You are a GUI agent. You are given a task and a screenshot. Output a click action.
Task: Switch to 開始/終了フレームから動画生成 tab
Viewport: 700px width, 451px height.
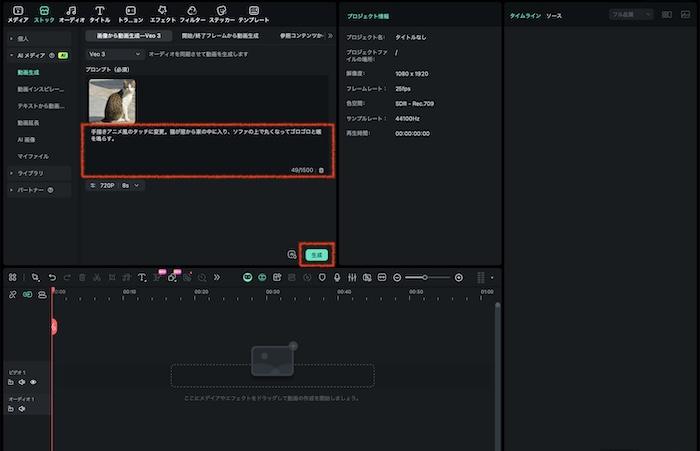point(213,35)
